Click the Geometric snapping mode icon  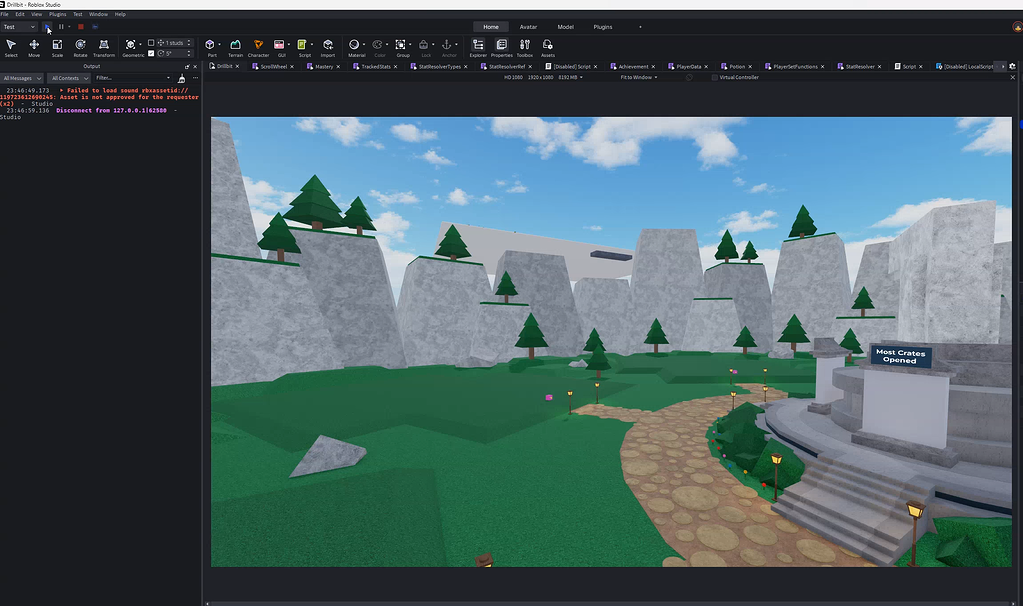(130, 45)
